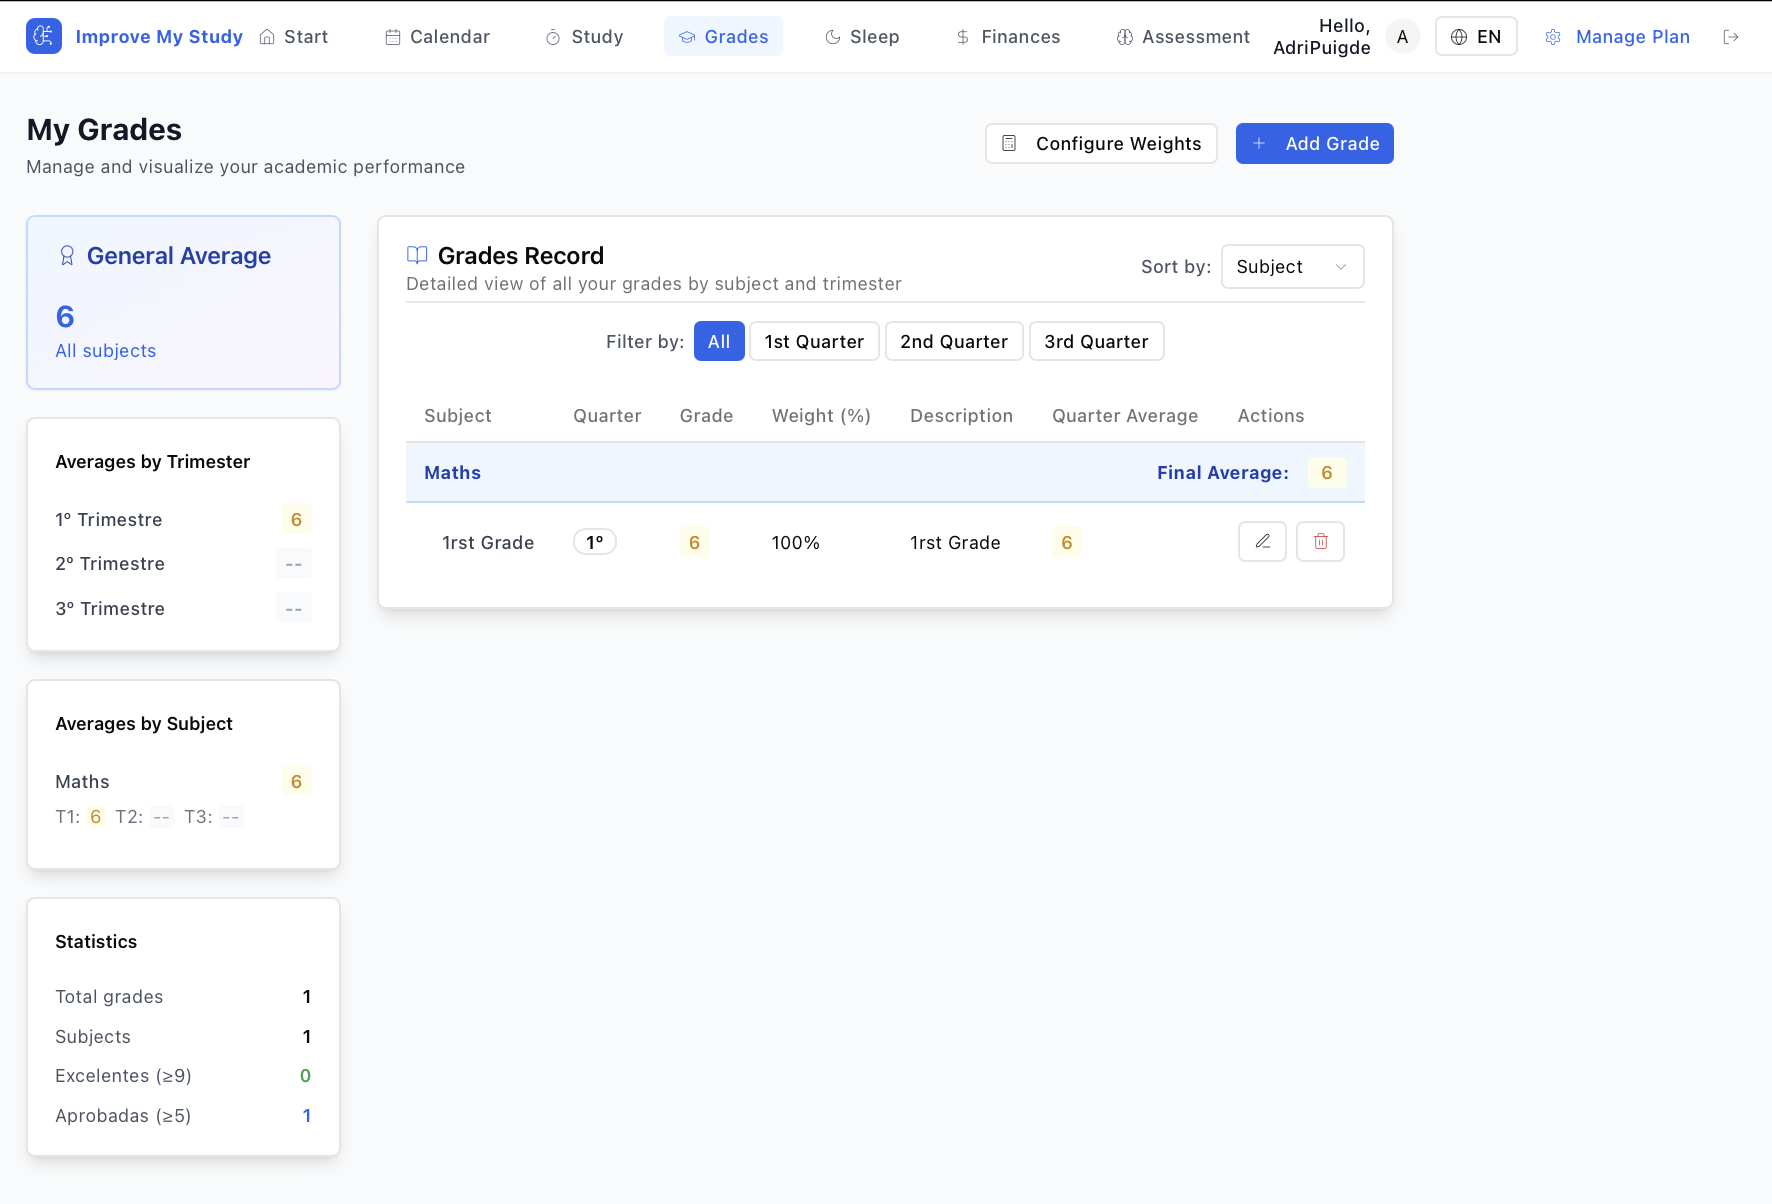1772x1204 pixels.
Task: Click the book icon next to Grades Record
Action: (x=417, y=255)
